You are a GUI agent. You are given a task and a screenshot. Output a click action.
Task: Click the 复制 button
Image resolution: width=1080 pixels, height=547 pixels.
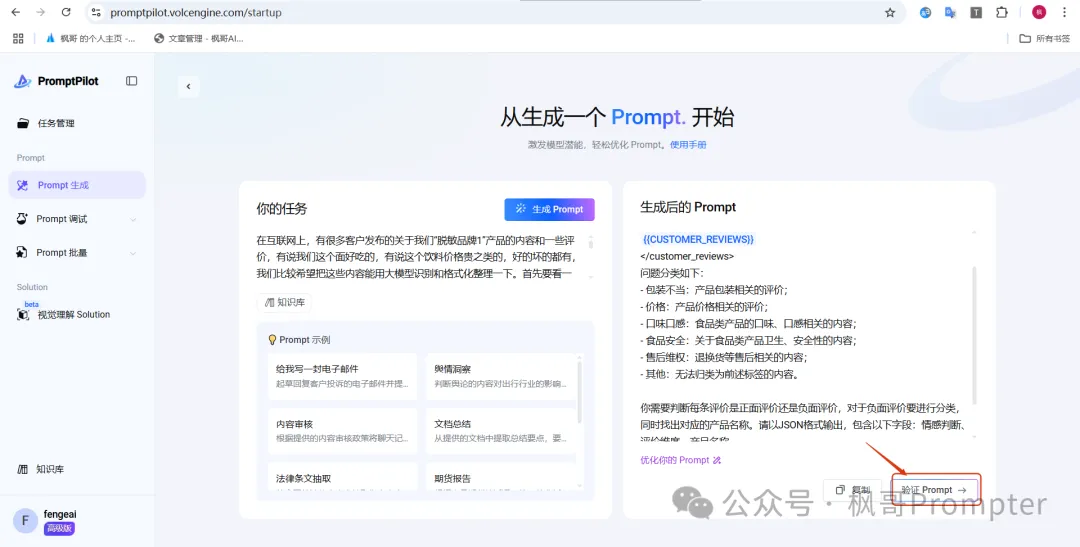coord(853,490)
